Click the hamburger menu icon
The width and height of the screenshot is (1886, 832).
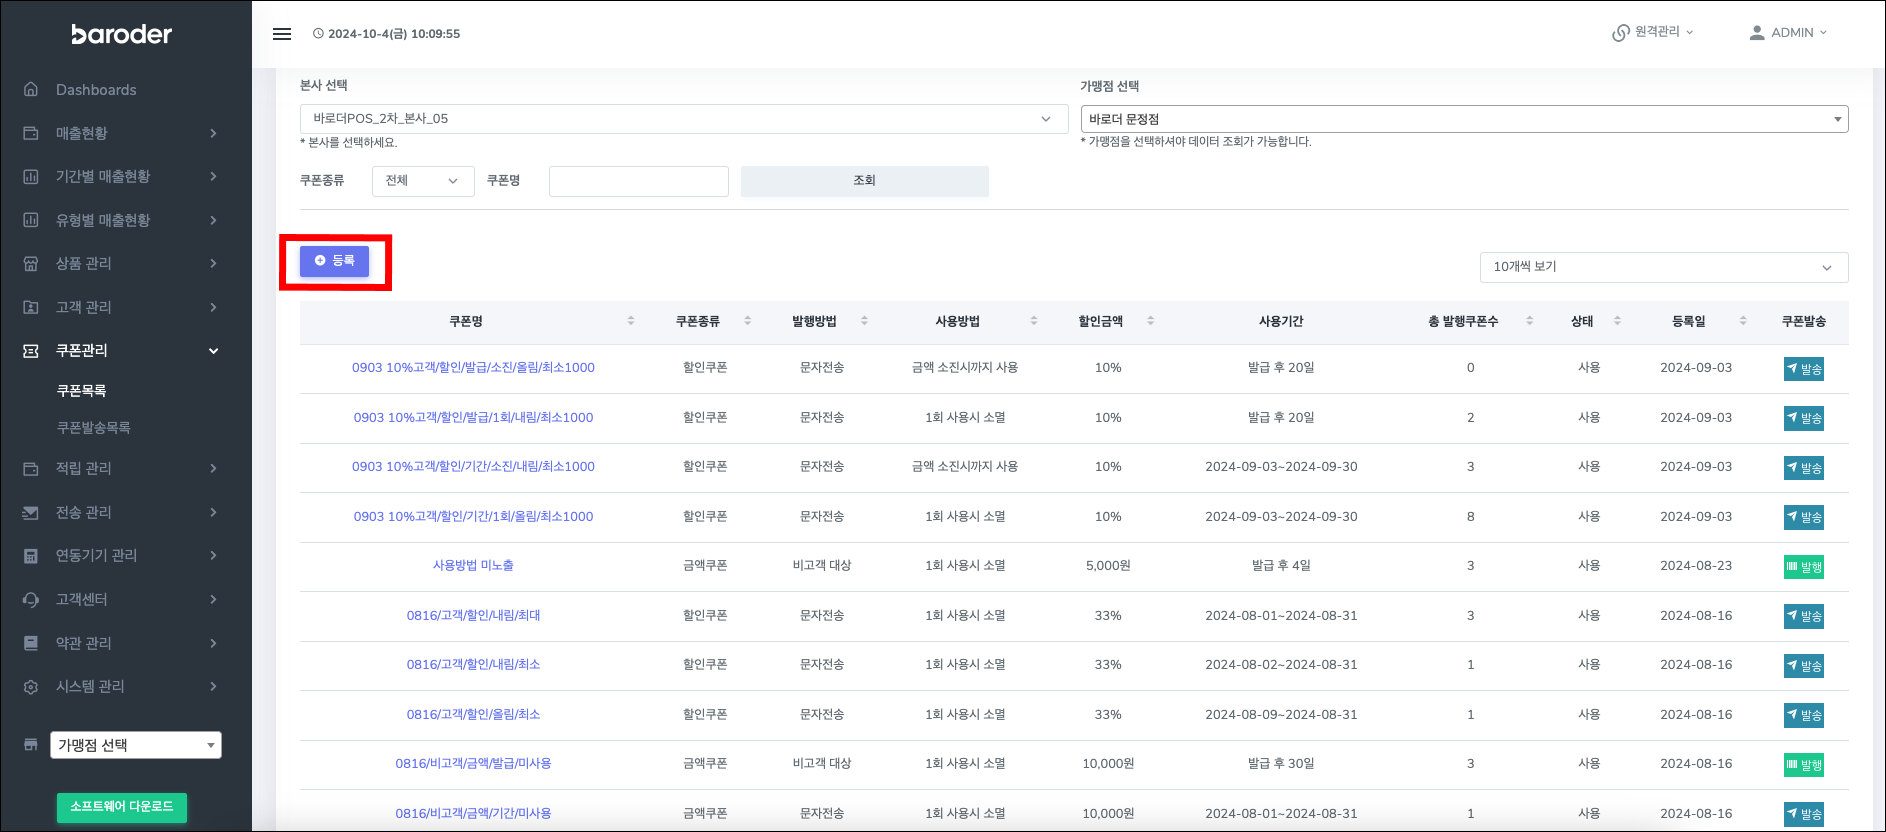[282, 34]
